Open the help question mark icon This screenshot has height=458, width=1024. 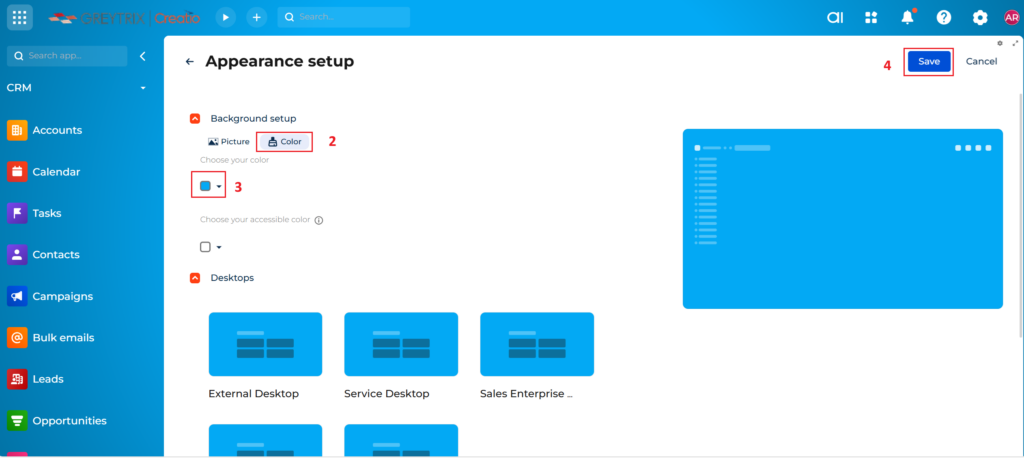coord(944,17)
